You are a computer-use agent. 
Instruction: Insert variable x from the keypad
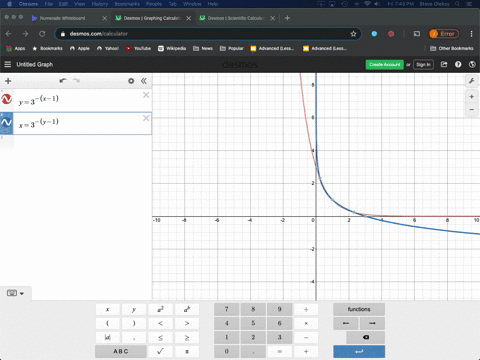coord(107,309)
